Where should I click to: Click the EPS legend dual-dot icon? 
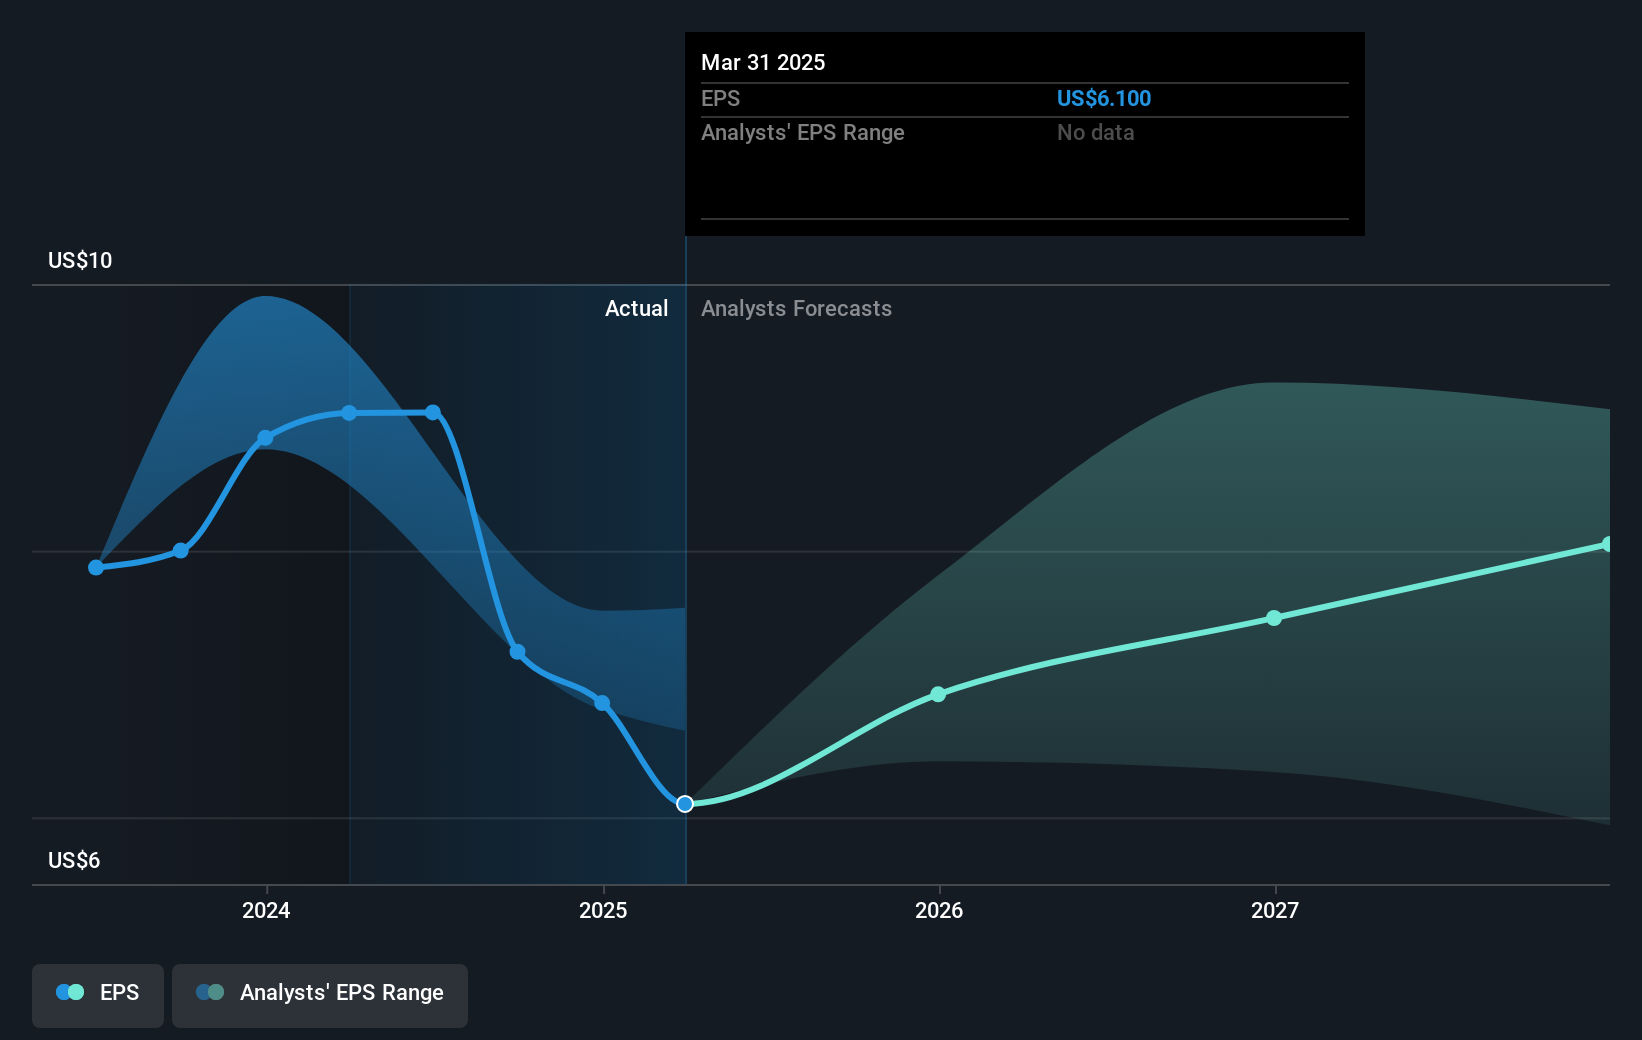70,992
